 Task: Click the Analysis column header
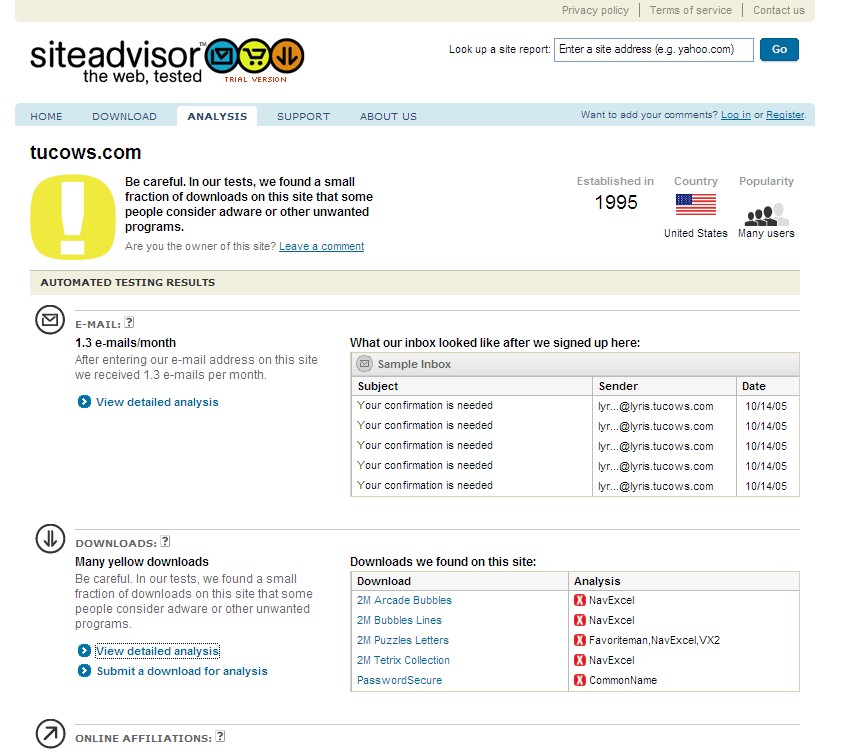click(597, 581)
